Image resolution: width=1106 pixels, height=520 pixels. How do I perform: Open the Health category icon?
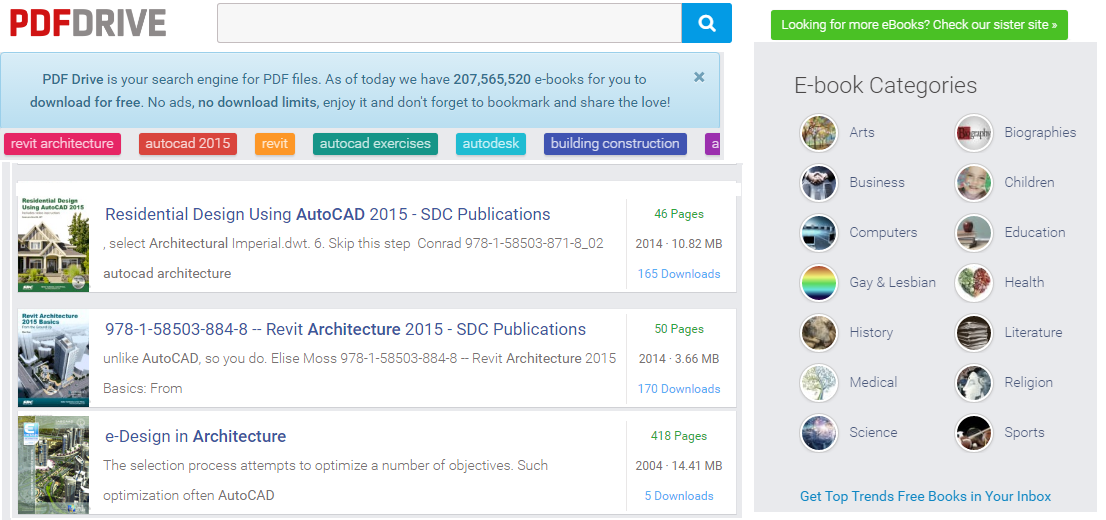pyautogui.click(x=973, y=283)
